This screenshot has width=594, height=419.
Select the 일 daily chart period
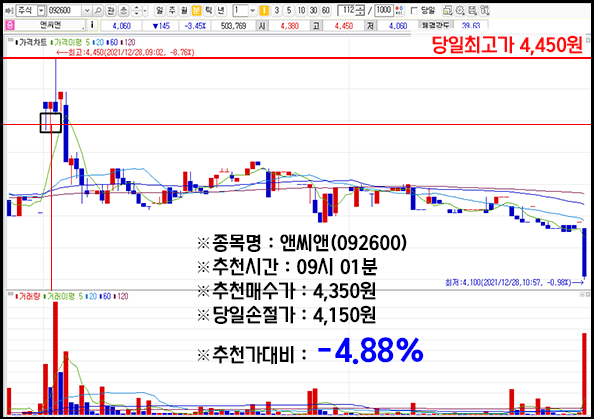[160, 11]
